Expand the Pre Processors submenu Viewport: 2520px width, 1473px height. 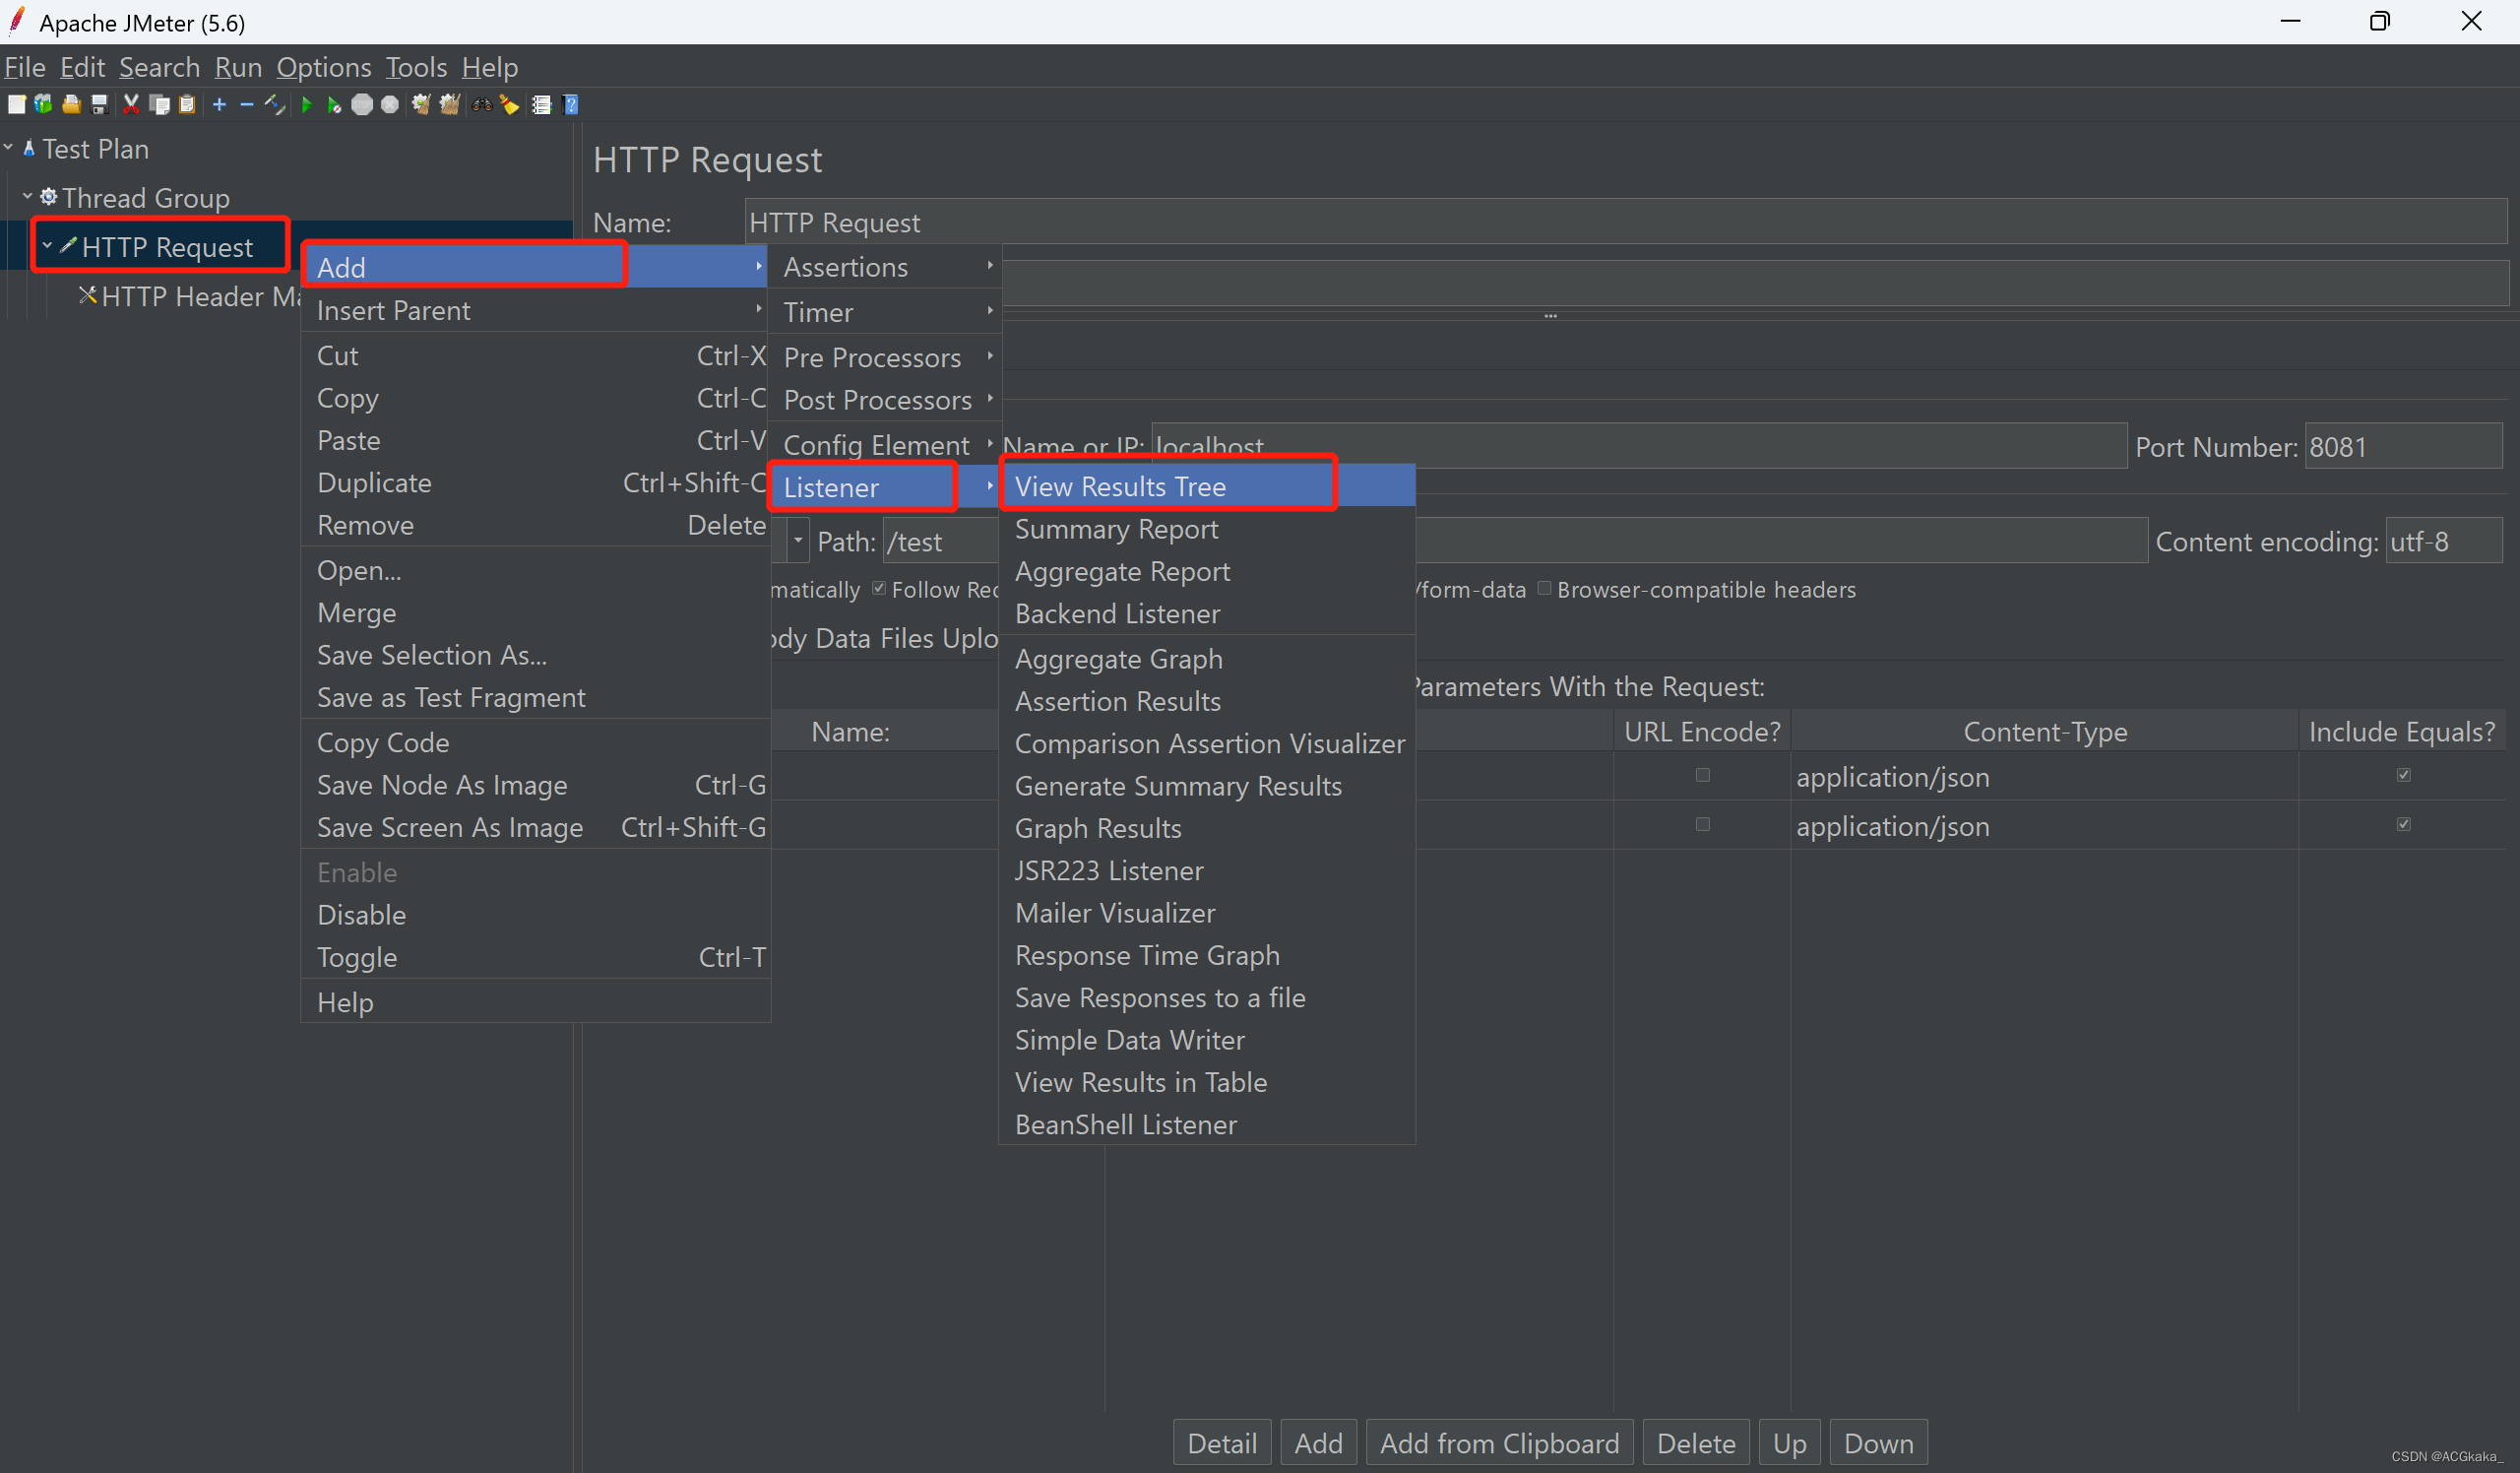pos(885,357)
